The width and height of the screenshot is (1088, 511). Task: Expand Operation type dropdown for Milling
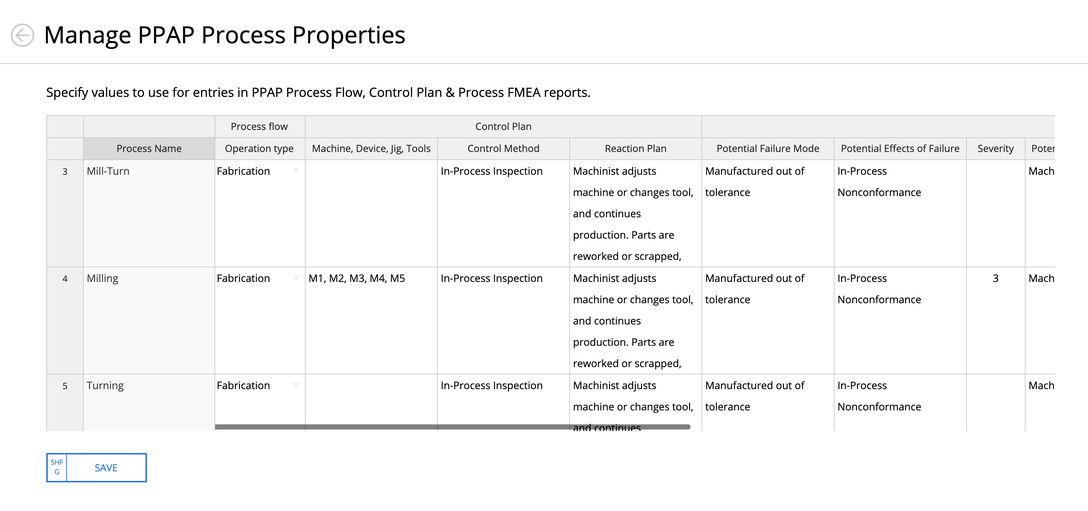click(296, 279)
